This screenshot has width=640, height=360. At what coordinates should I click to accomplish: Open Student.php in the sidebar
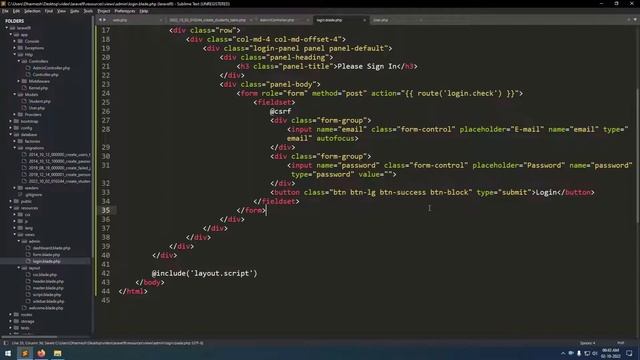click(x=40, y=101)
